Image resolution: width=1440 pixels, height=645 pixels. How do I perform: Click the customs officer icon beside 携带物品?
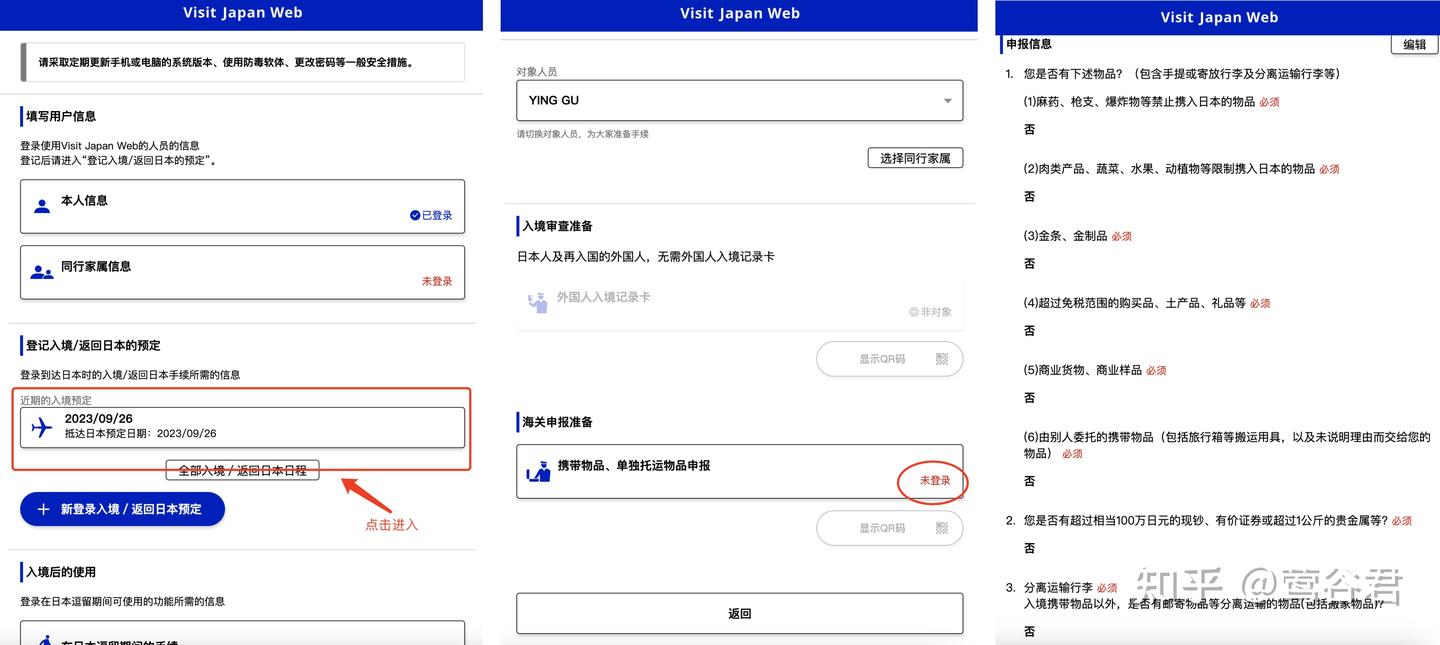pos(539,471)
